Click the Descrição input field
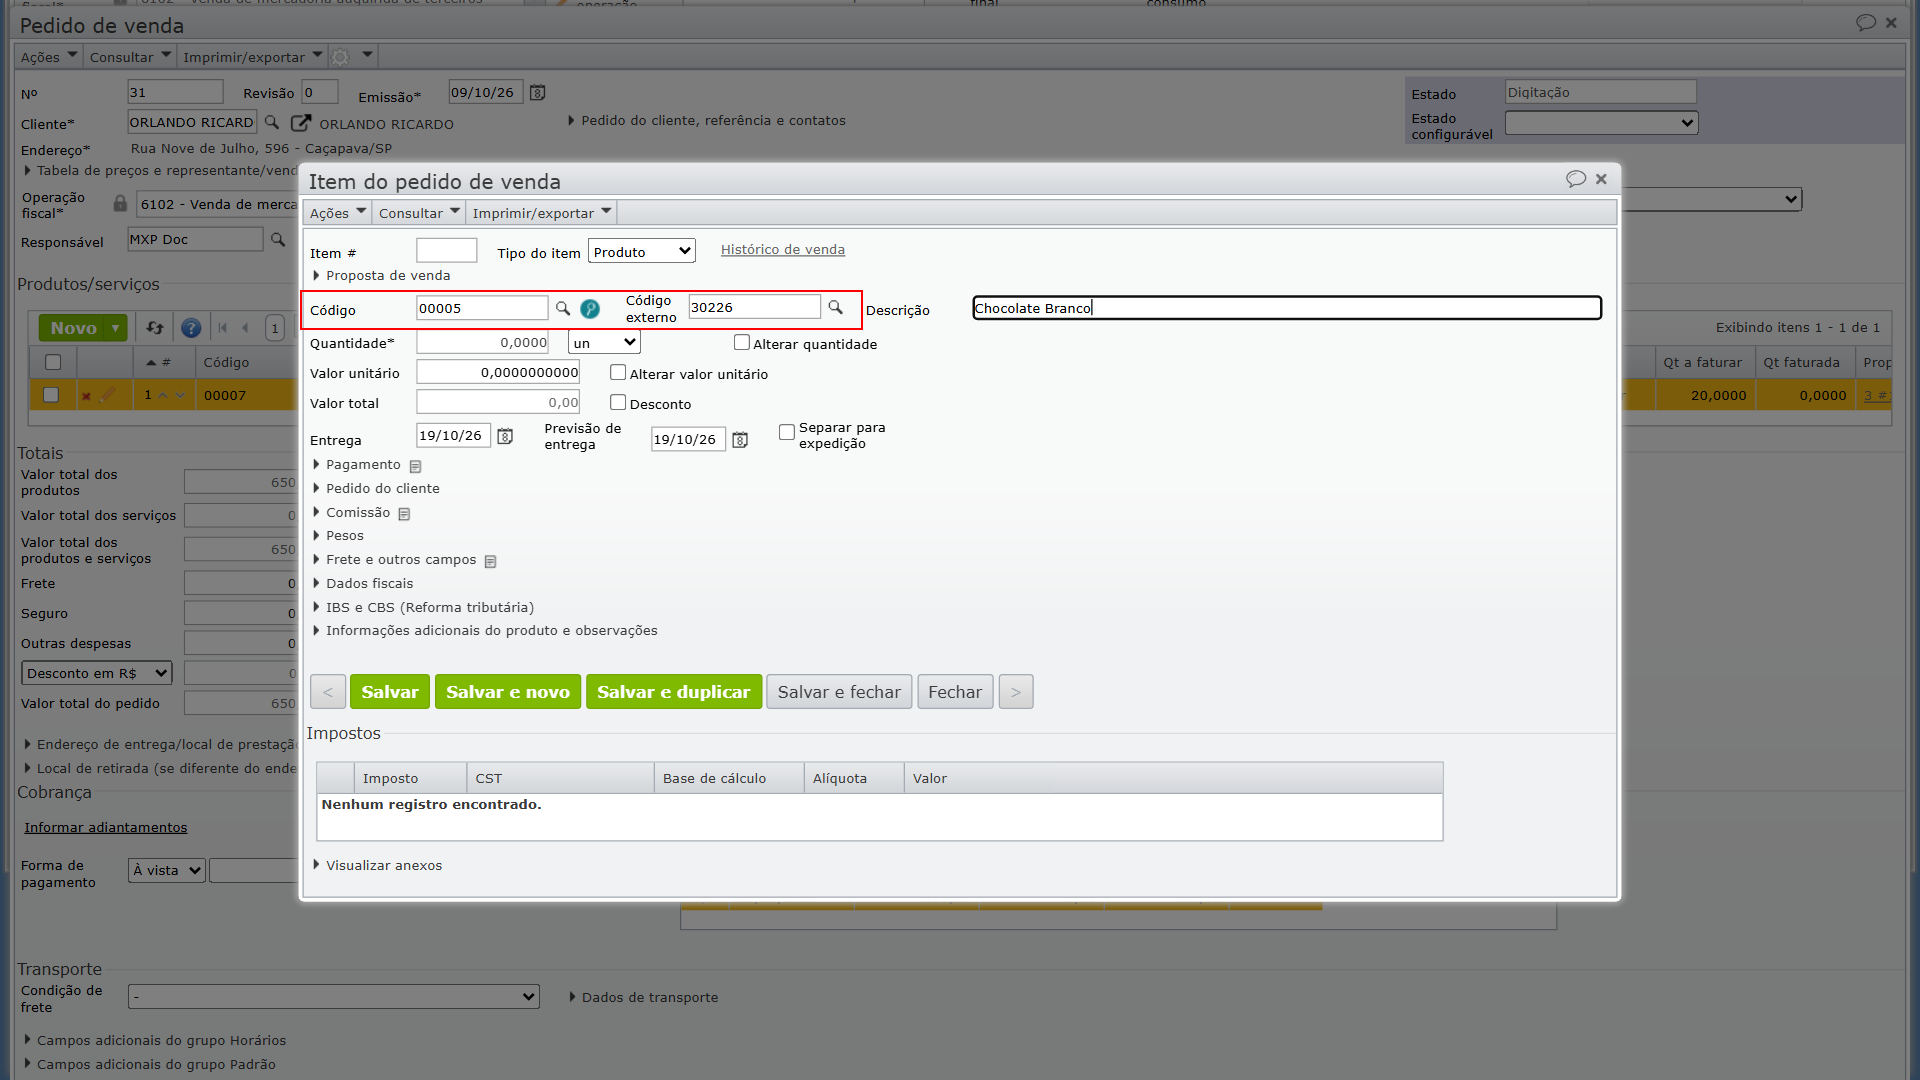 [x=1287, y=308]
